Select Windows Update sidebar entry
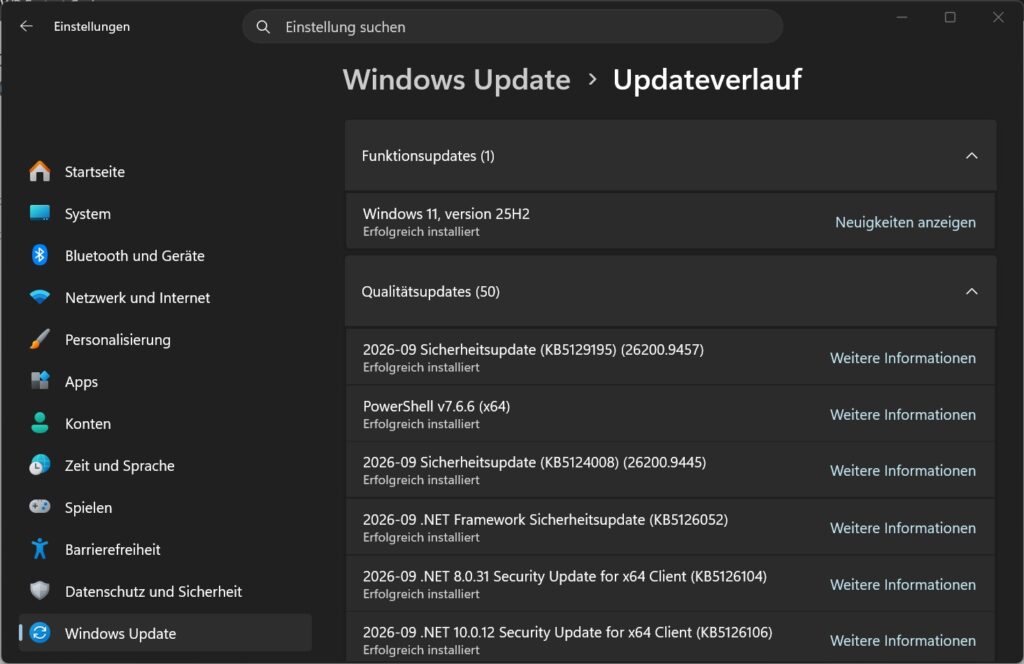The image size is (1024, 664). pos(165,633)
